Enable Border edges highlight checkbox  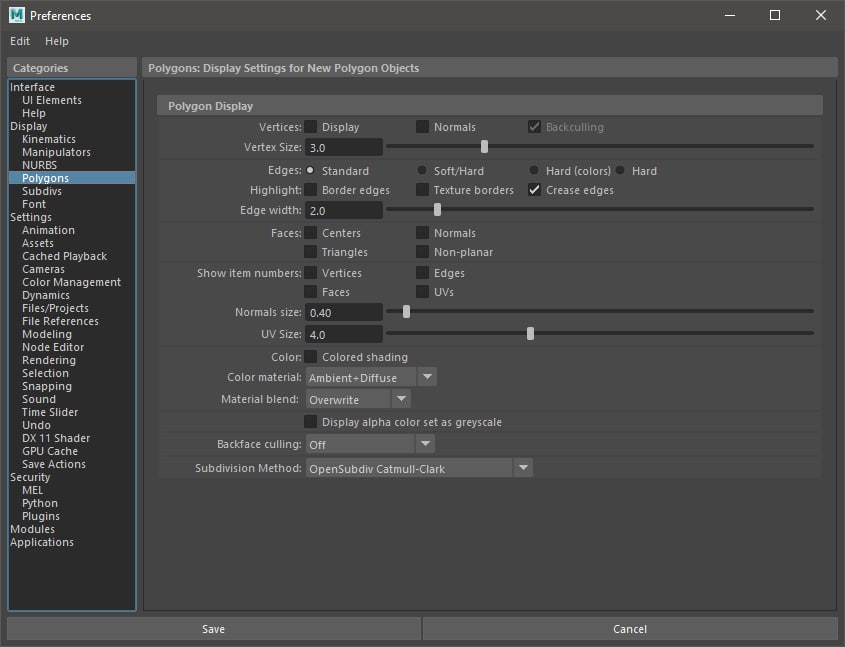tap(310, 190)
